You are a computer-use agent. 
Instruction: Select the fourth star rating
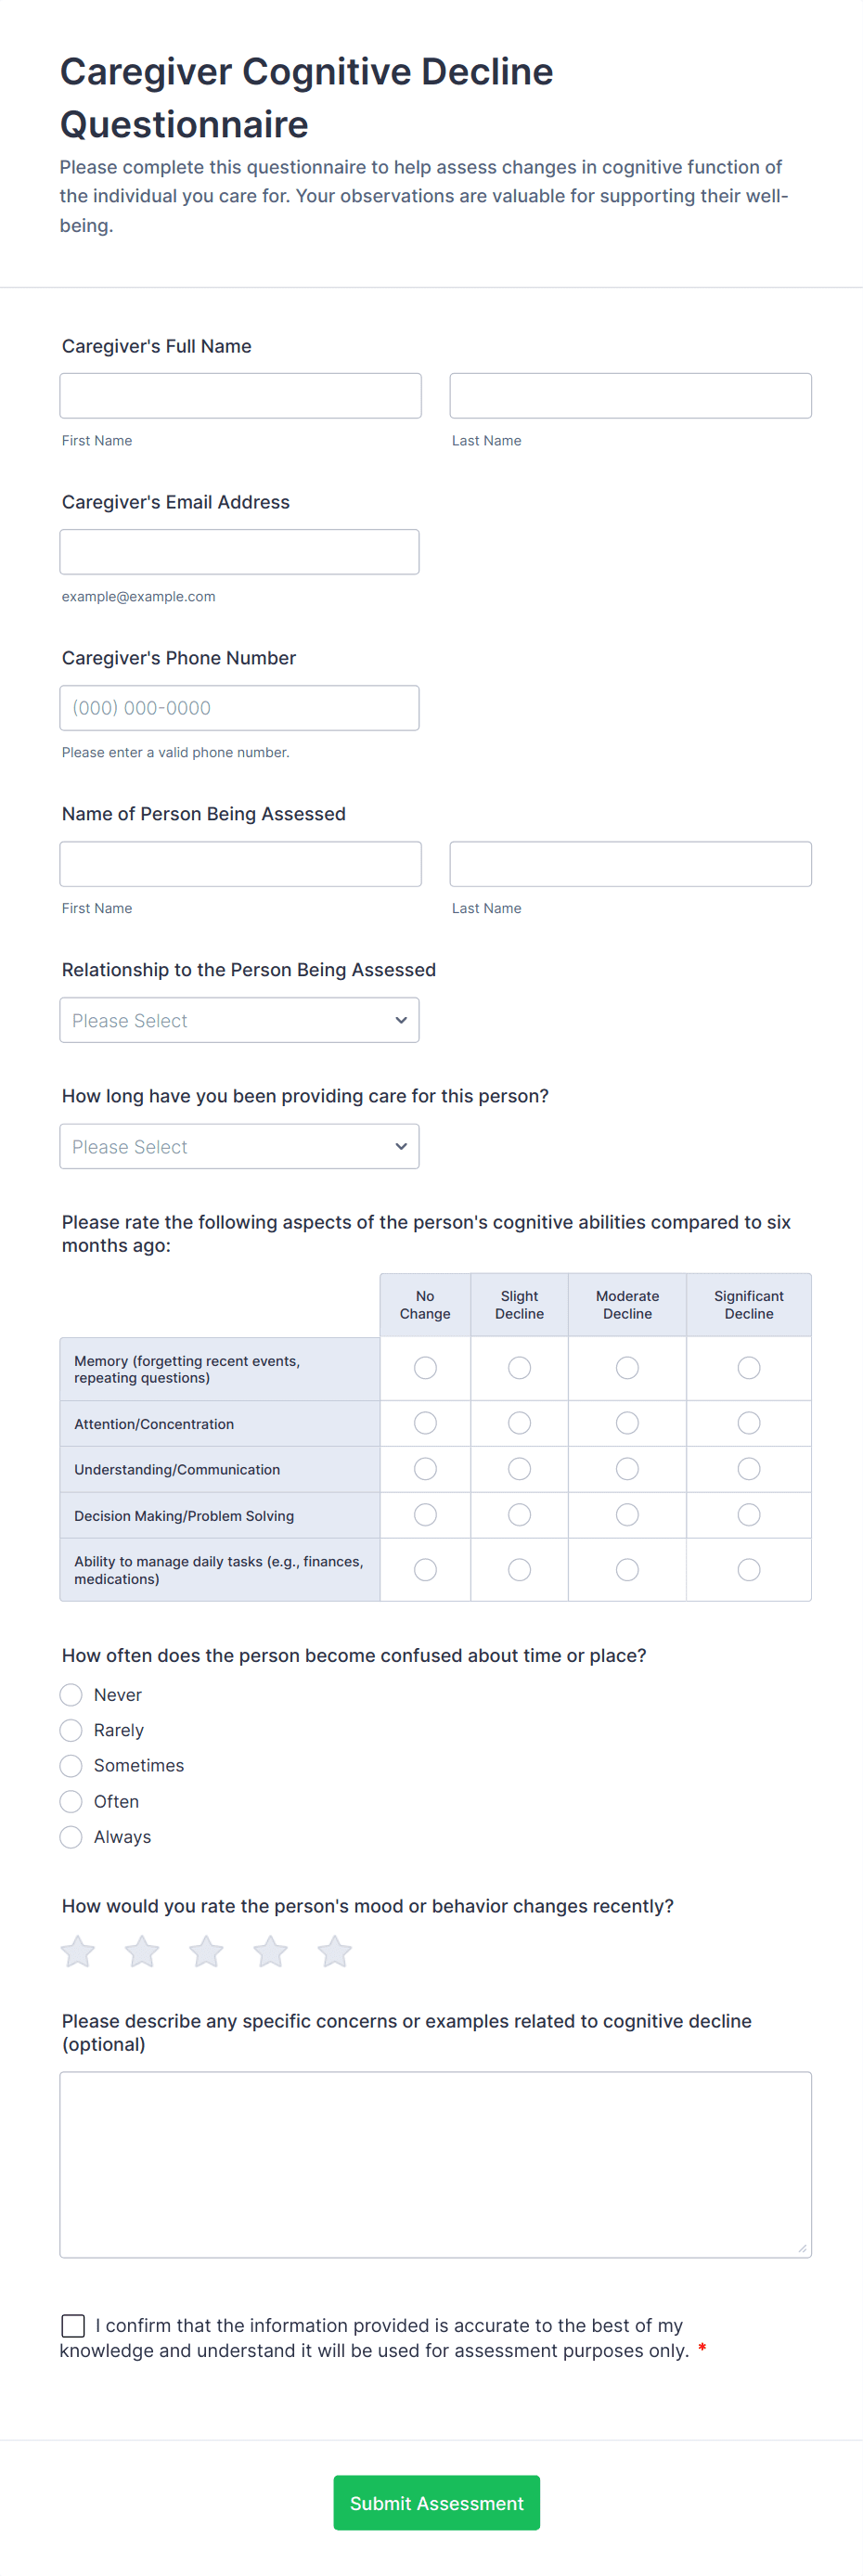pyautogui.click(x=270, y=1951)
